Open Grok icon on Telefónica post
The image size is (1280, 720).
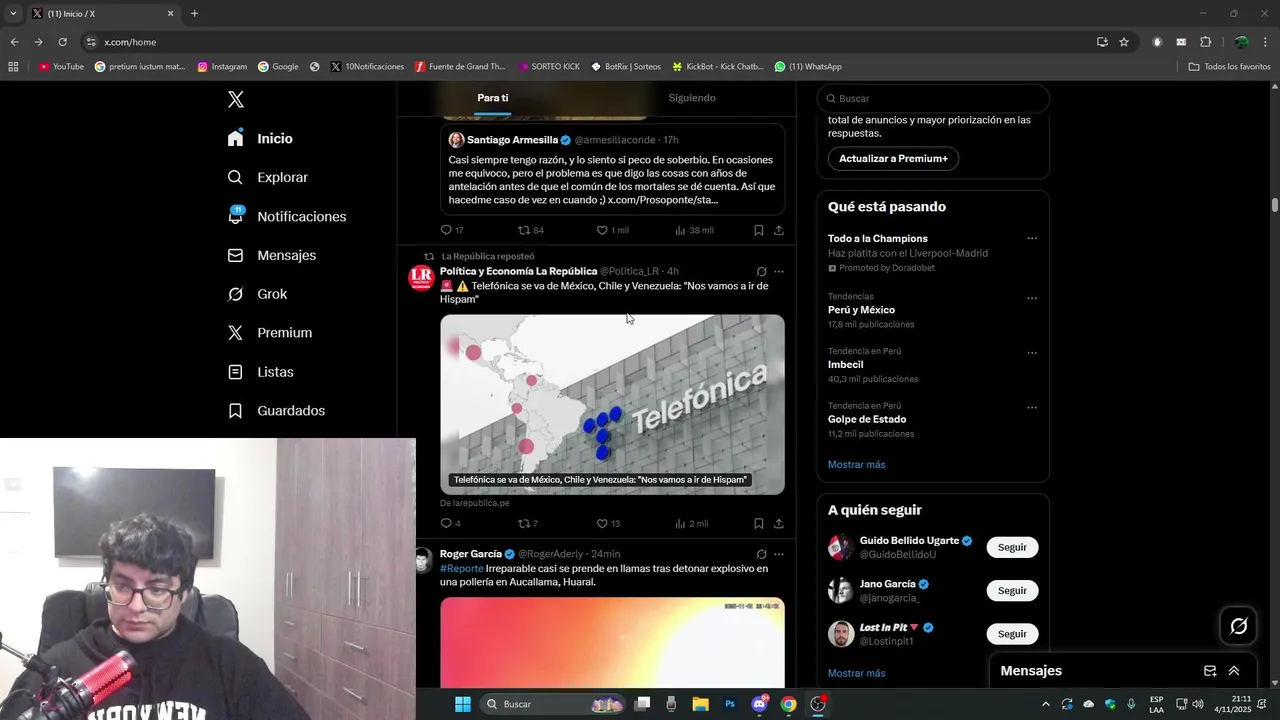tap(761, 271)
